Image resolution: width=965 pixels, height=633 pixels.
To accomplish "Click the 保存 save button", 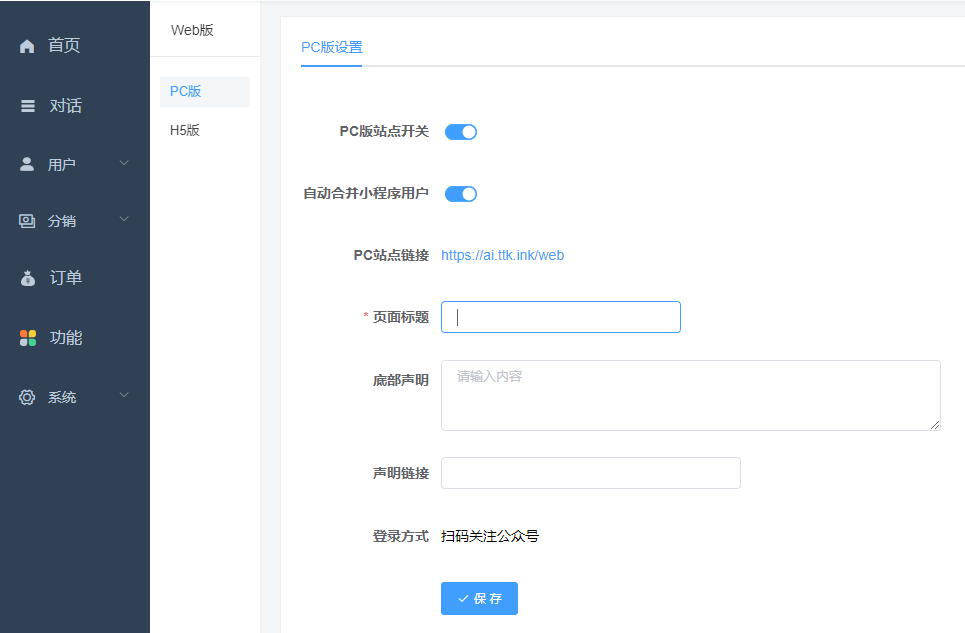I will coord(478,598).
